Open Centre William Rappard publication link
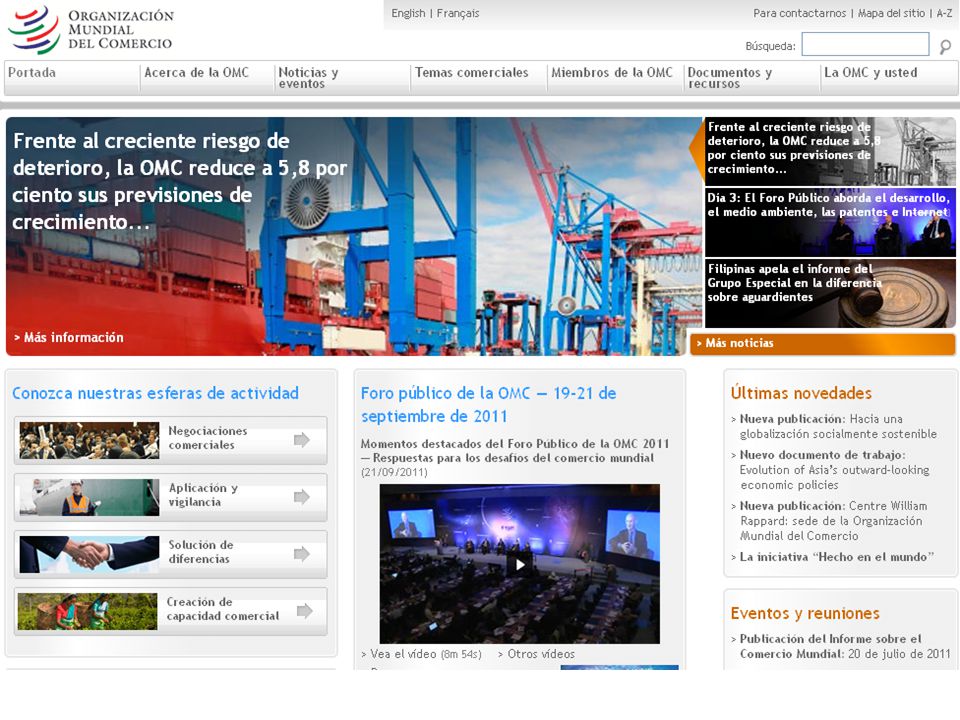 833,520
